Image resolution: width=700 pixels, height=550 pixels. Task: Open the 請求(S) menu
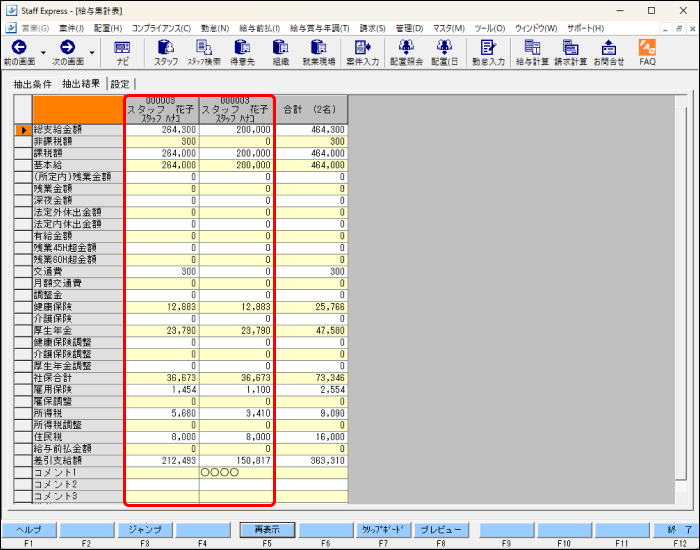[372, 28]
